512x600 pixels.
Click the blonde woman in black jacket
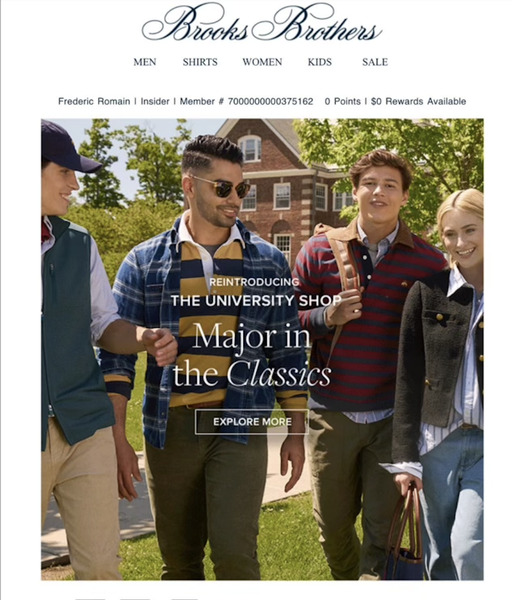pos(444,383)
